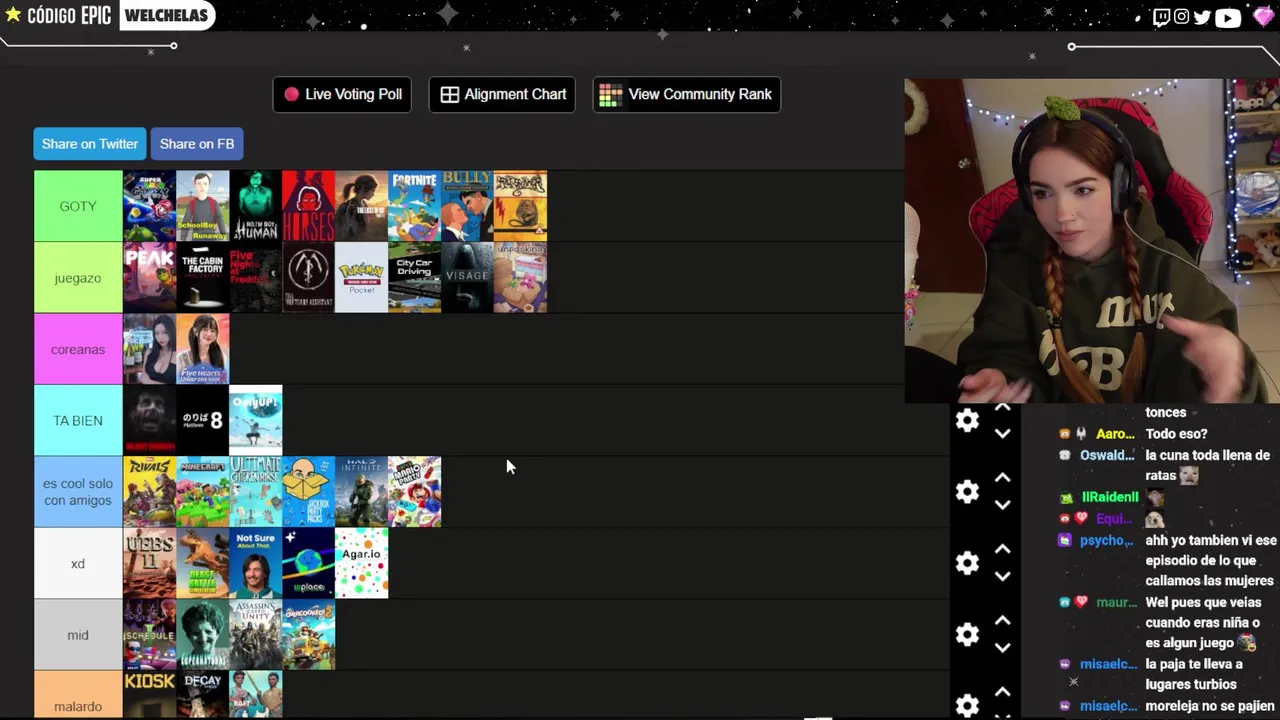Select the Platform 8 cover
Viewport: 1280px width, 720px height.
tap(202, 421)
